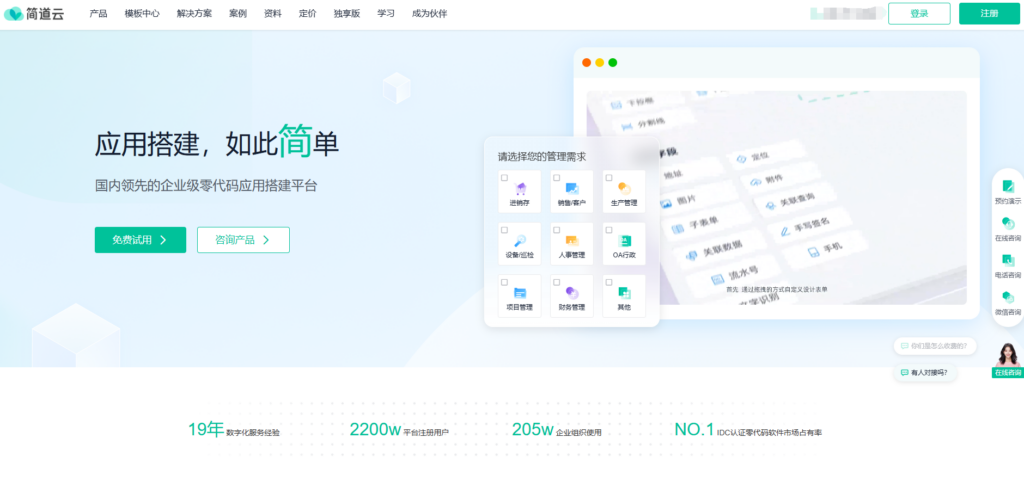Click the 2200w 平台注册用户 statistic
1024x481 pixels.
[x=399, y=430]
